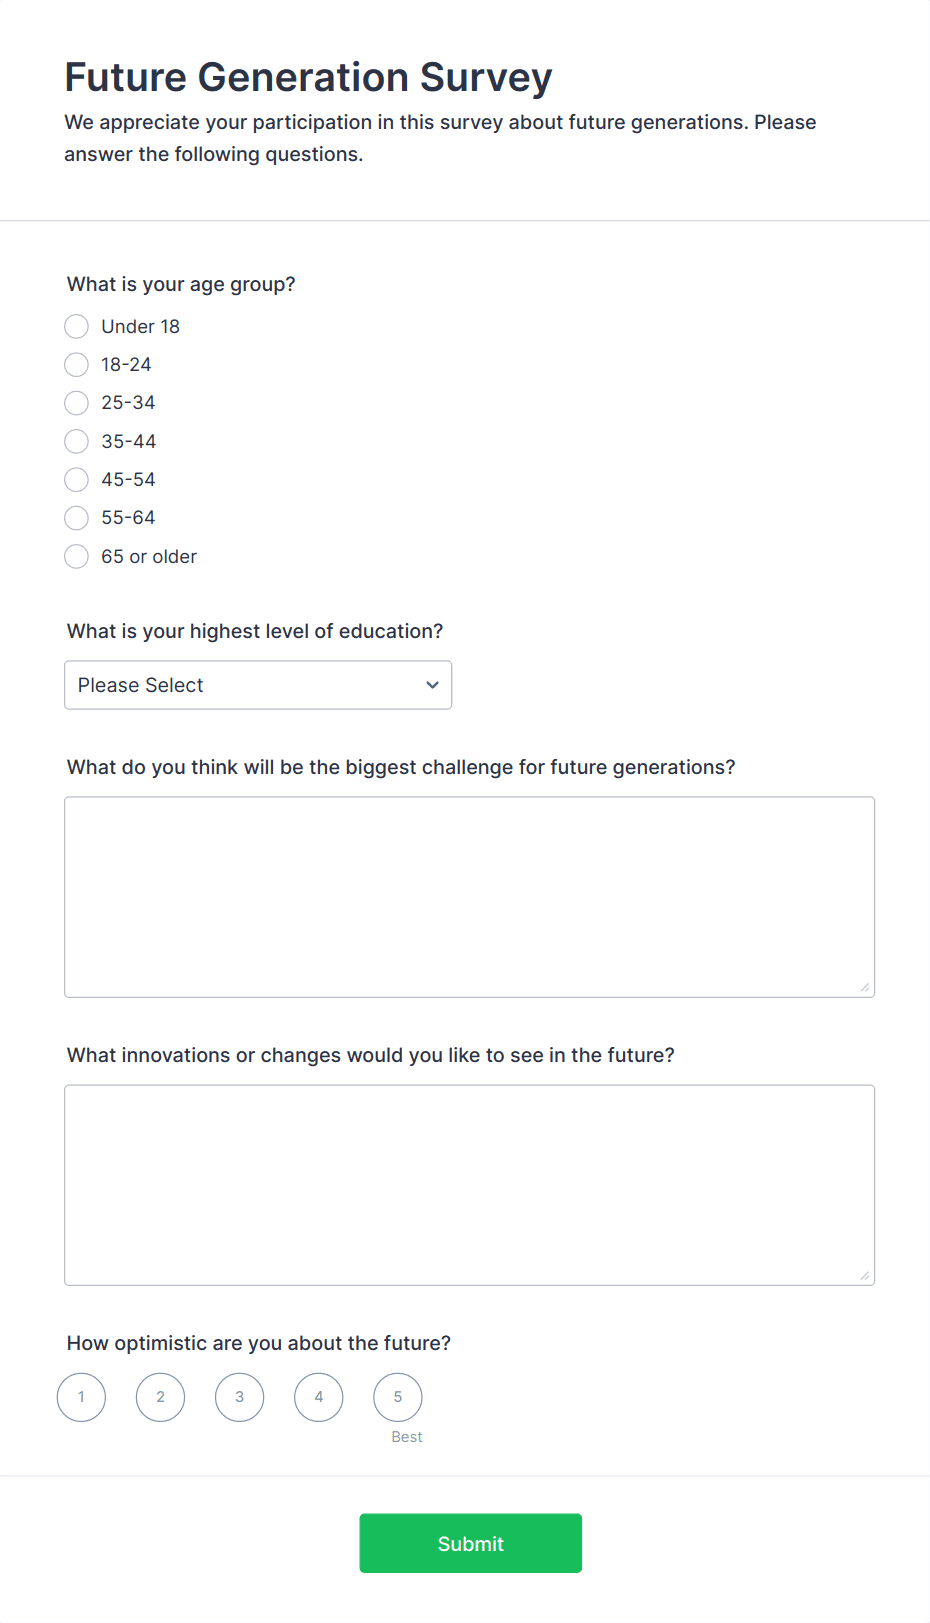Choose optimism rating 3

tap(239, 1397)
